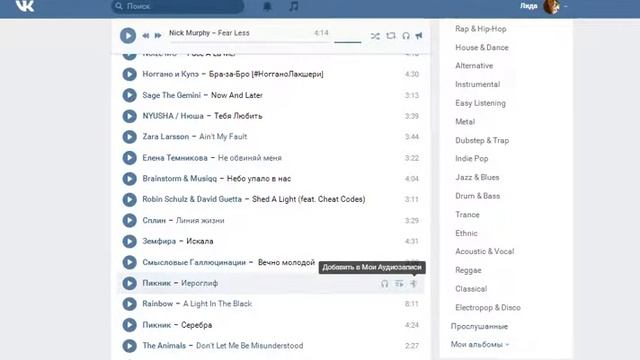Viewport: 640px width, 360px height.
Task: Click artist name Сплин
Action: [x=154, y=220]
